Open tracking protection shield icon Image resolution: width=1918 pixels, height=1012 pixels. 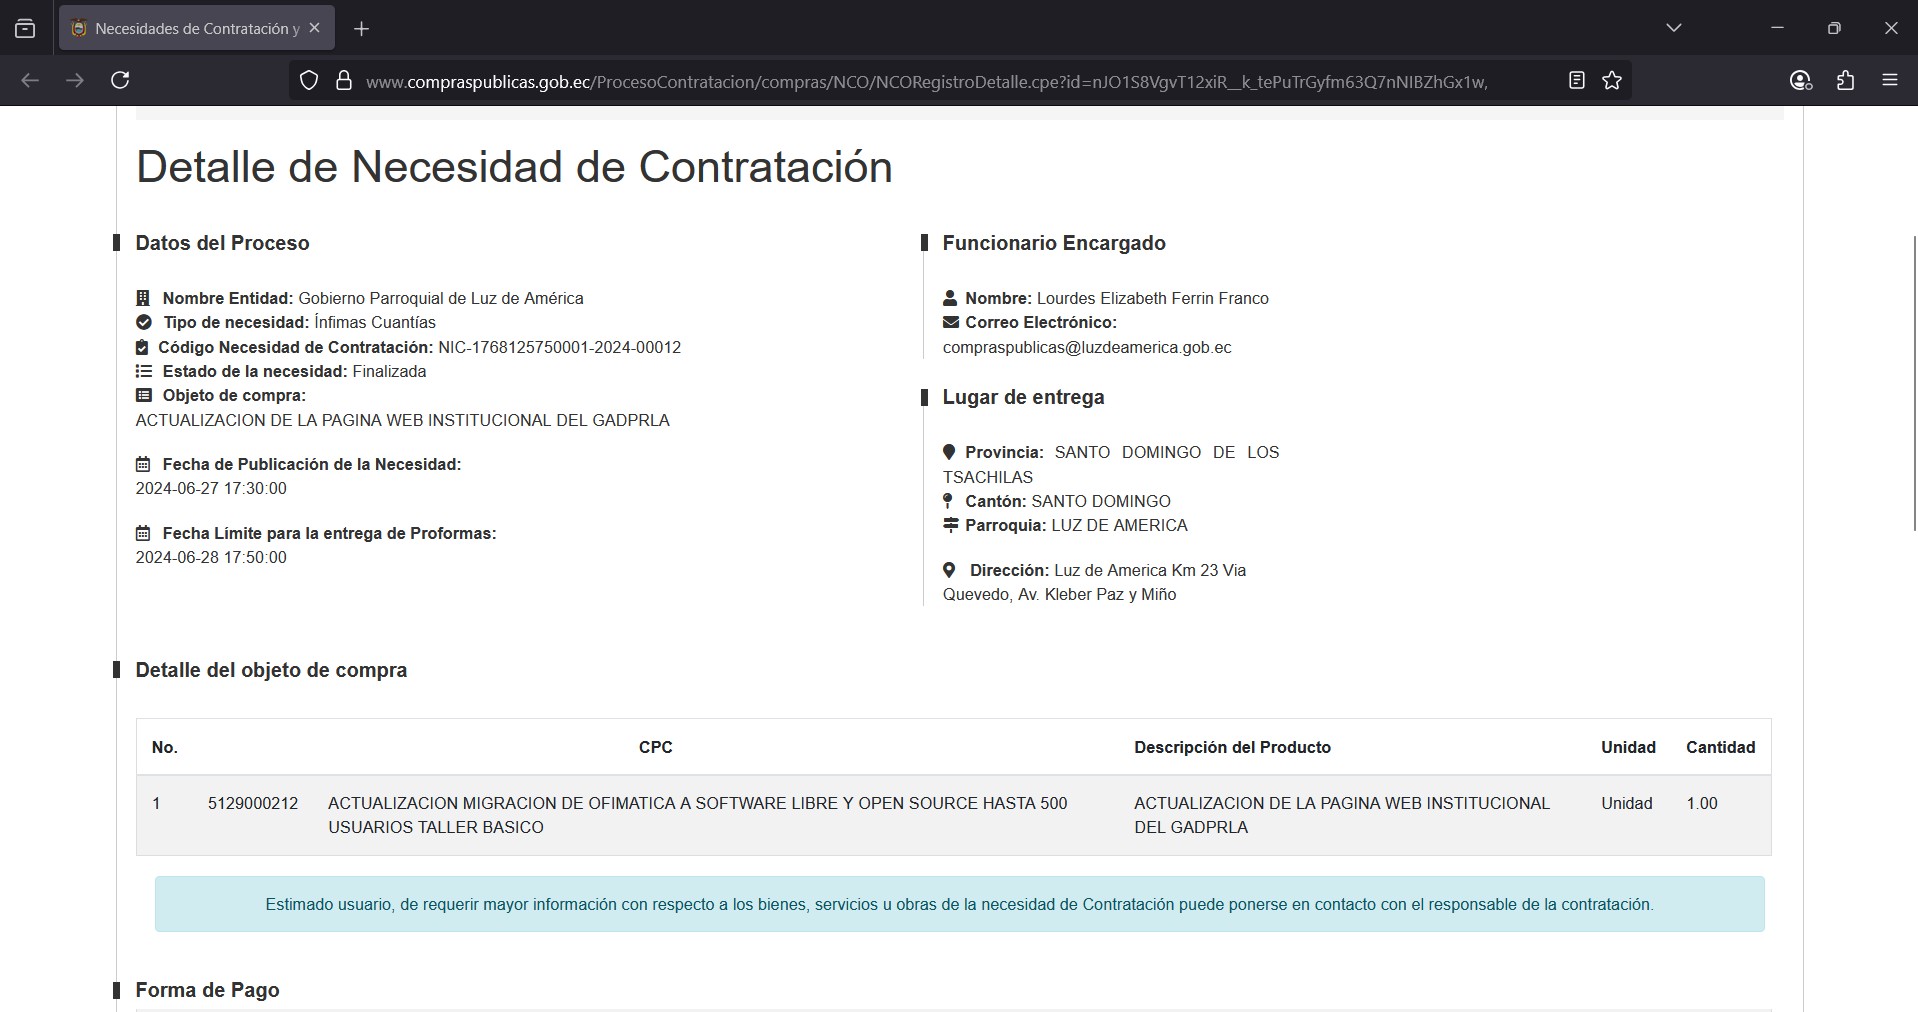[x=309, y=81]
